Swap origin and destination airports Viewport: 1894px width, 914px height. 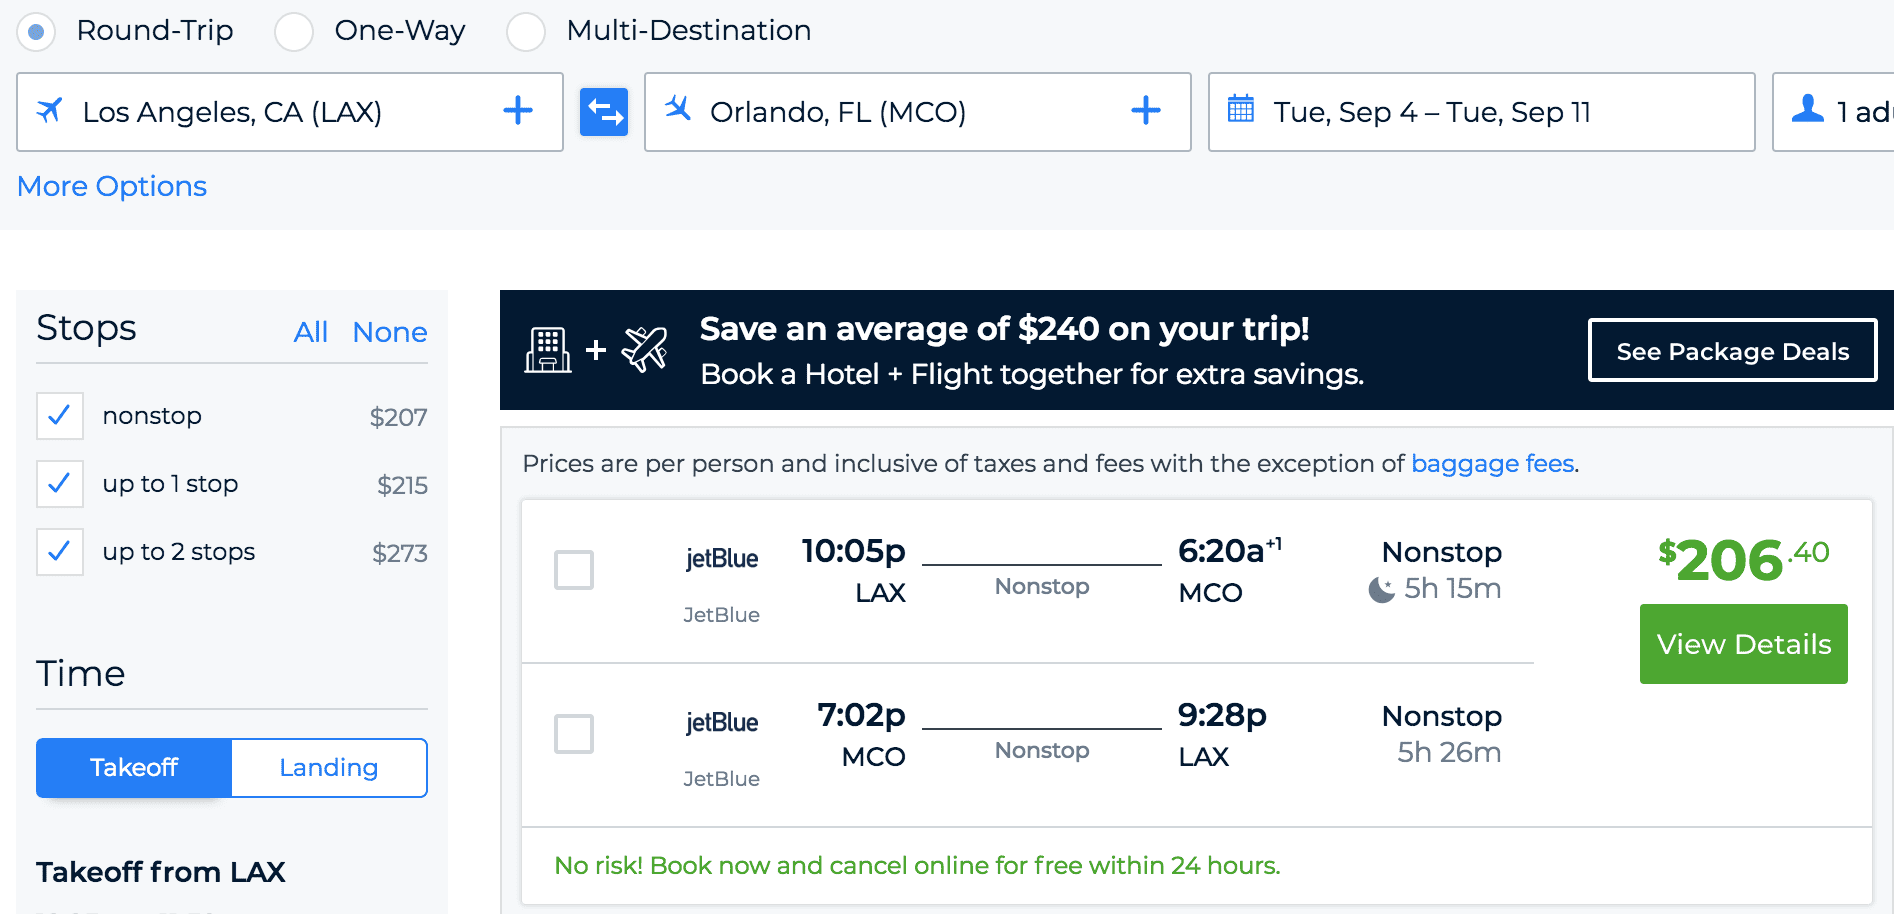(604, 112)
